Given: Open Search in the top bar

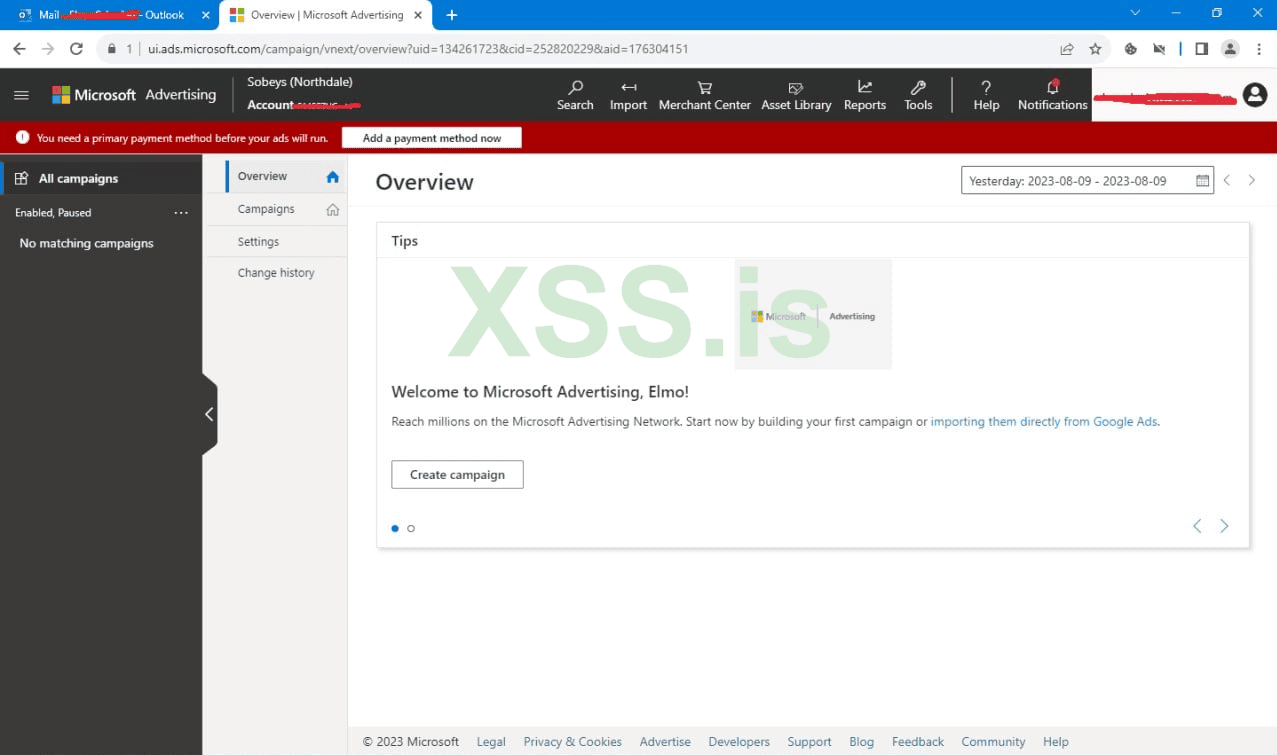Looking at the screenshot, I should click(575, 95).
